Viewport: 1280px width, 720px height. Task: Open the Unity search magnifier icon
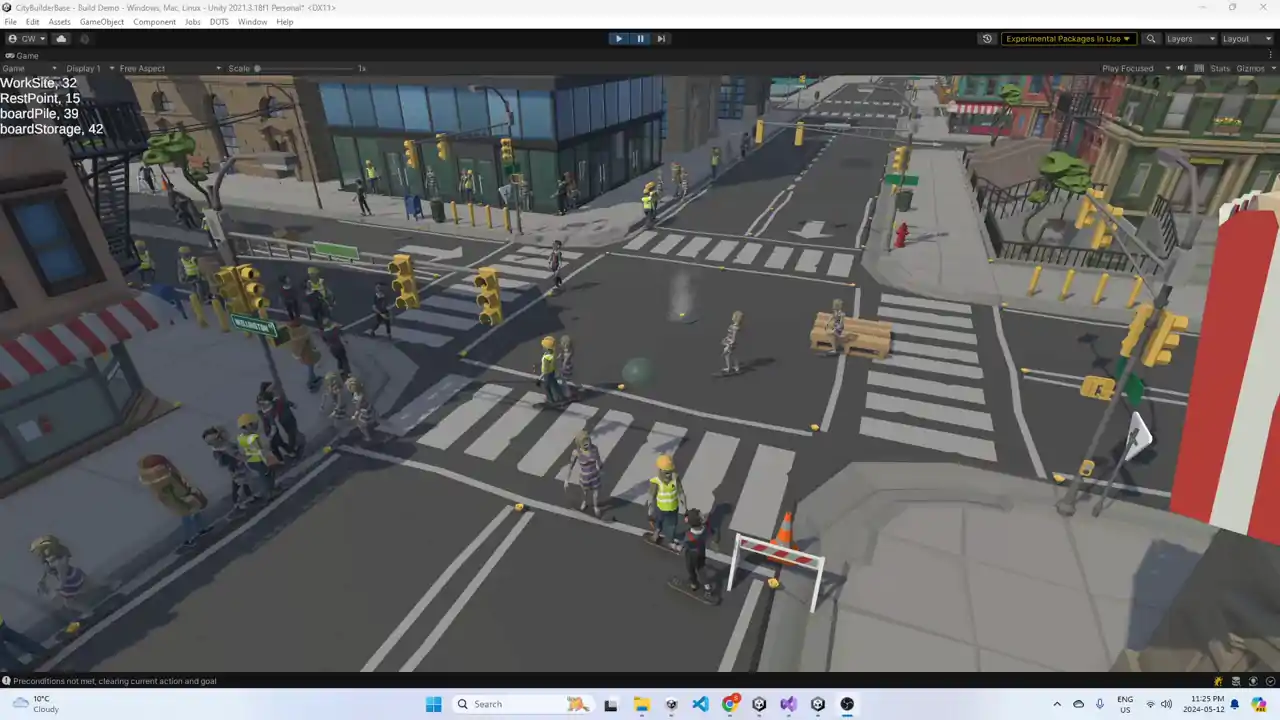[1151, 39]
